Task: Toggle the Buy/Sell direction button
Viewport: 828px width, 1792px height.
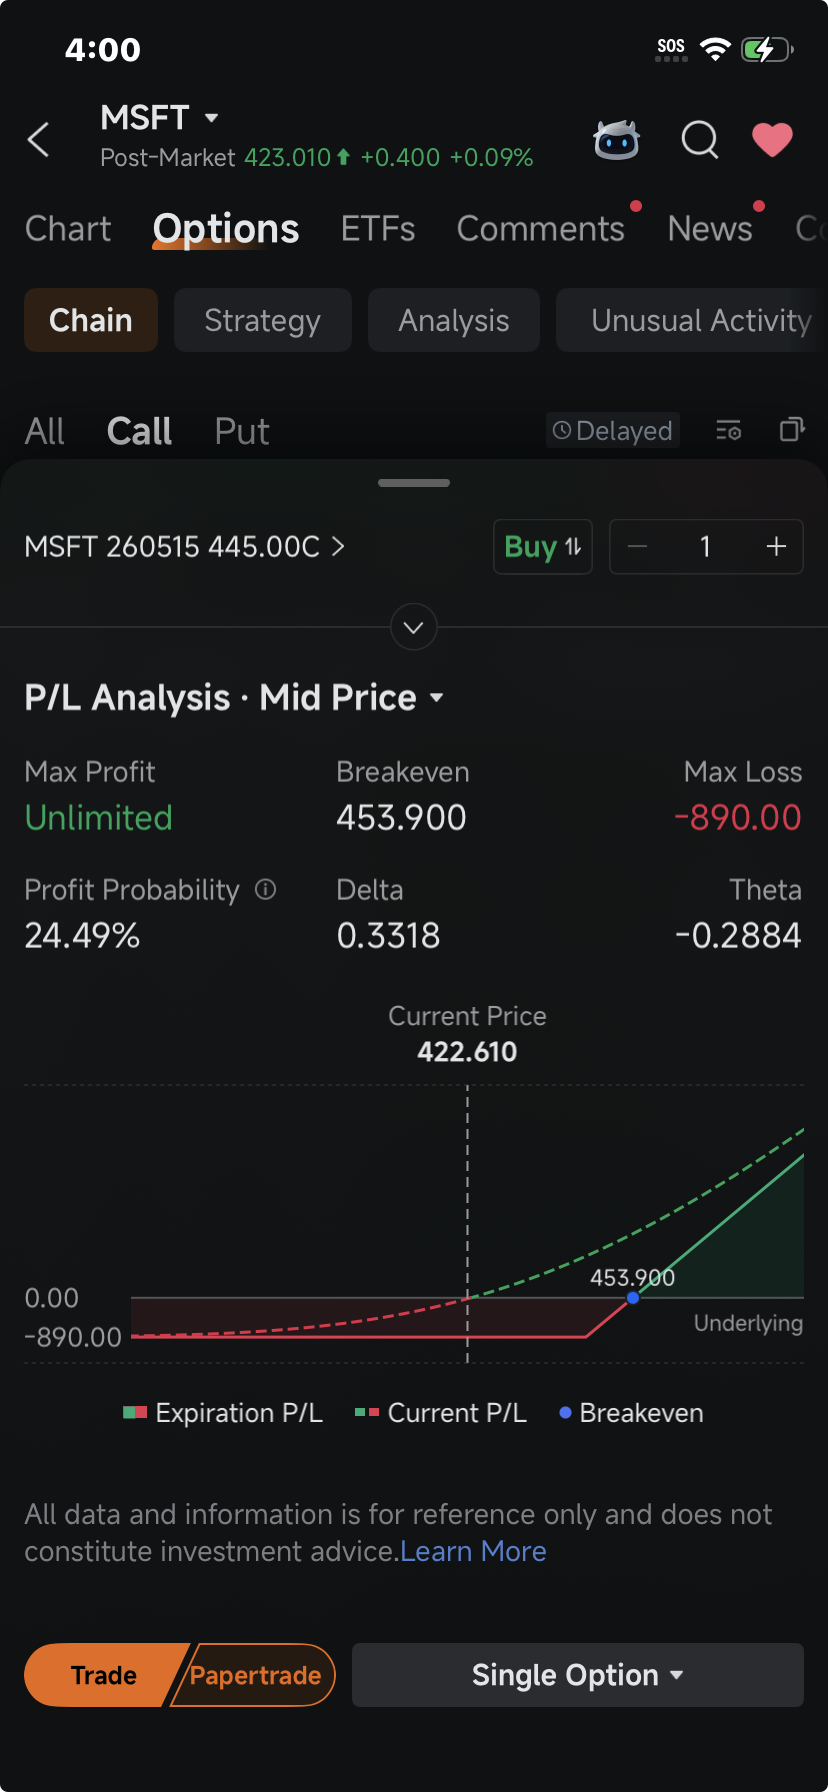Action: pos(543,547)
